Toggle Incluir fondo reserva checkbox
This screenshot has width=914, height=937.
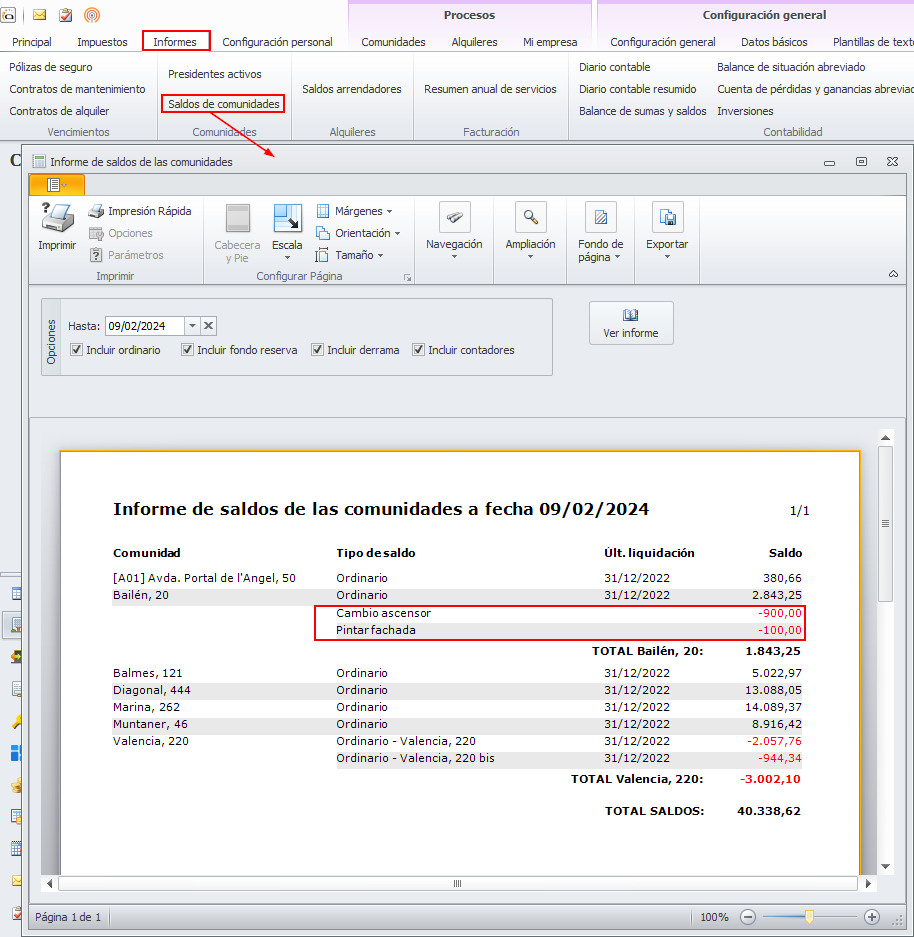[188, 350]
